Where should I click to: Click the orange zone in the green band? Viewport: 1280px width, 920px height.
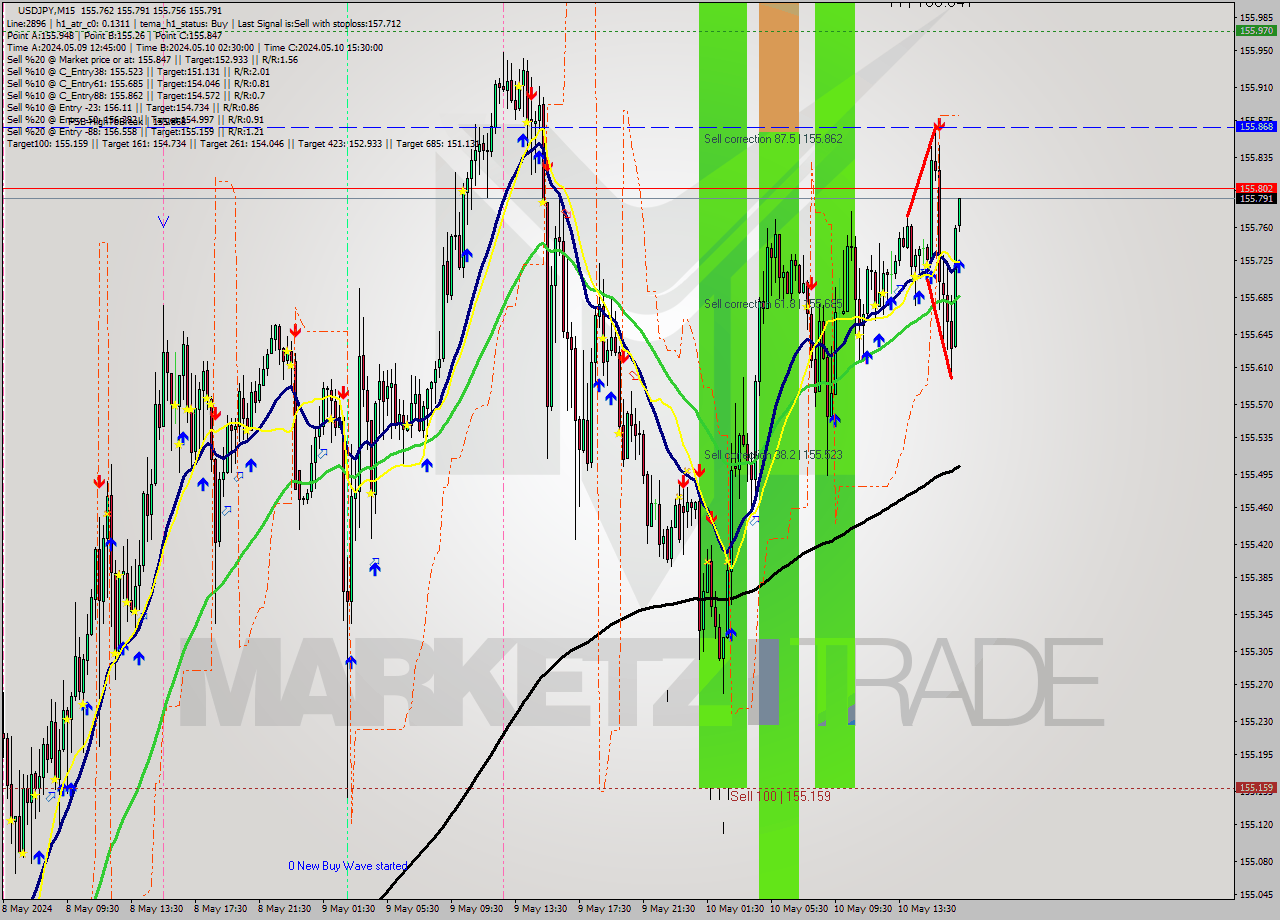[779, 66]
